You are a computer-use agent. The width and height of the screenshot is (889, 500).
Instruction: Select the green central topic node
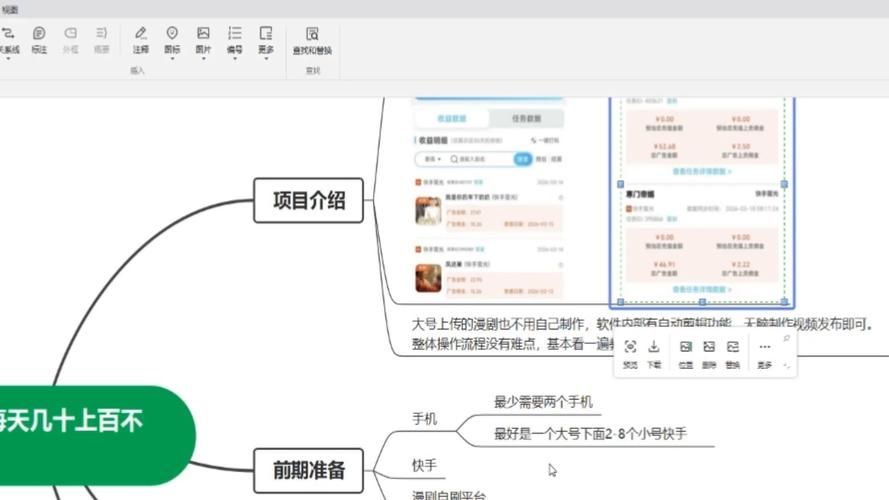[98, 435]
